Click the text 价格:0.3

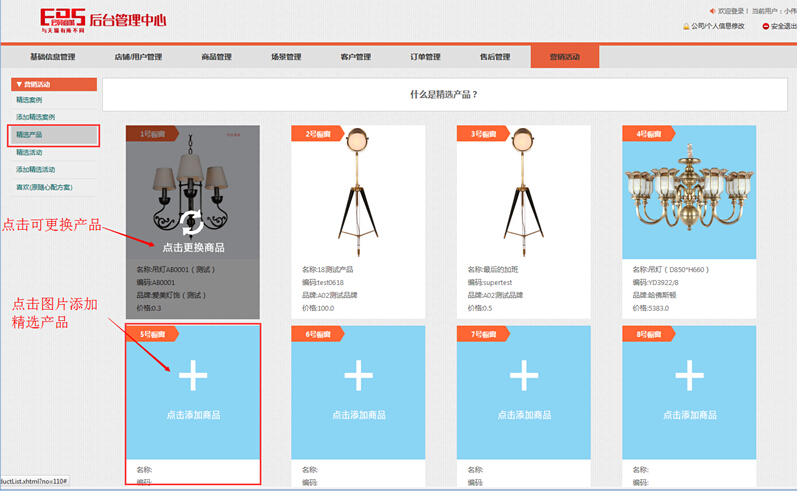click(x=148, y=308)
